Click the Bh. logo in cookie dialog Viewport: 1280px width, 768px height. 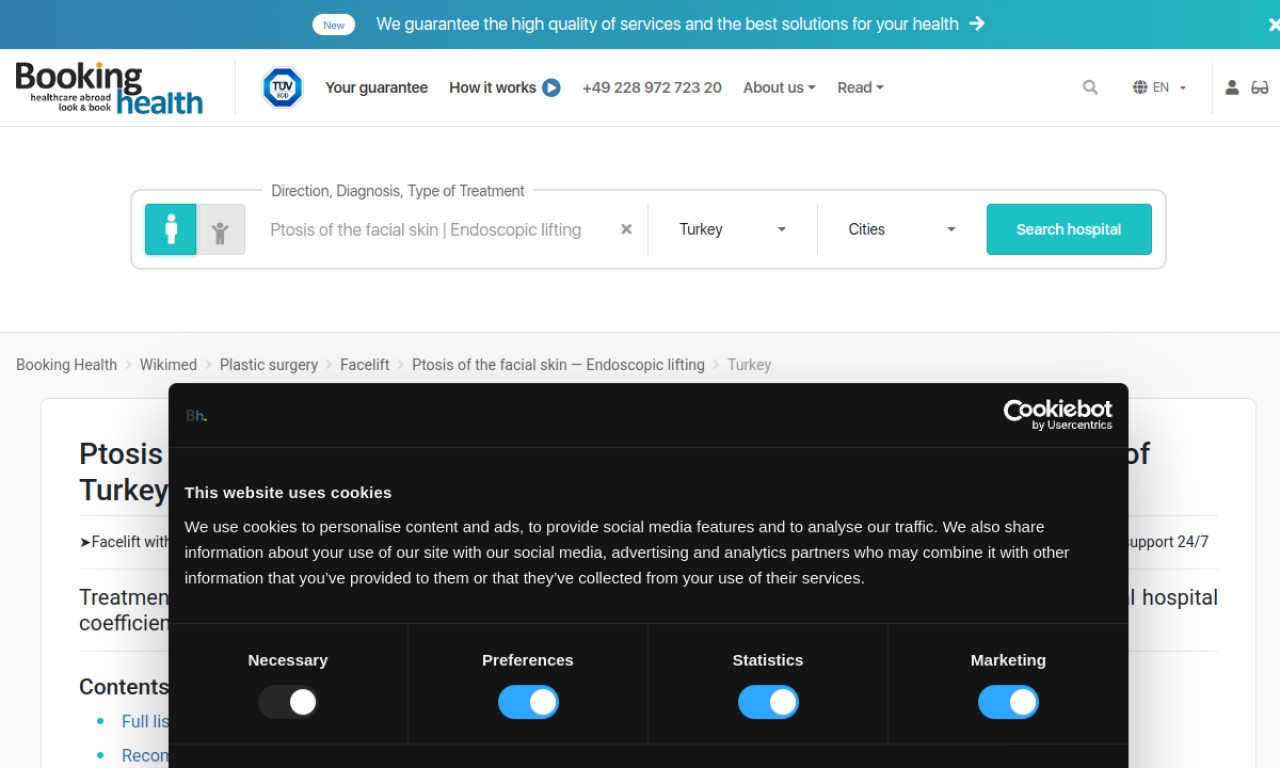pyautogui.click(x=196, y=416)
